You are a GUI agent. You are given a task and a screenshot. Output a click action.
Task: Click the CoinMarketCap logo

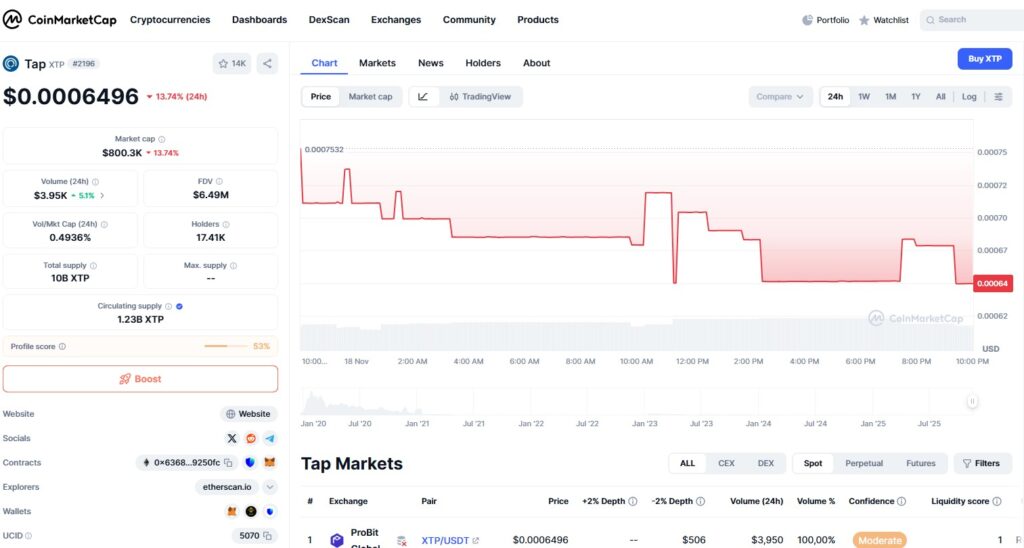click(59, 20)
